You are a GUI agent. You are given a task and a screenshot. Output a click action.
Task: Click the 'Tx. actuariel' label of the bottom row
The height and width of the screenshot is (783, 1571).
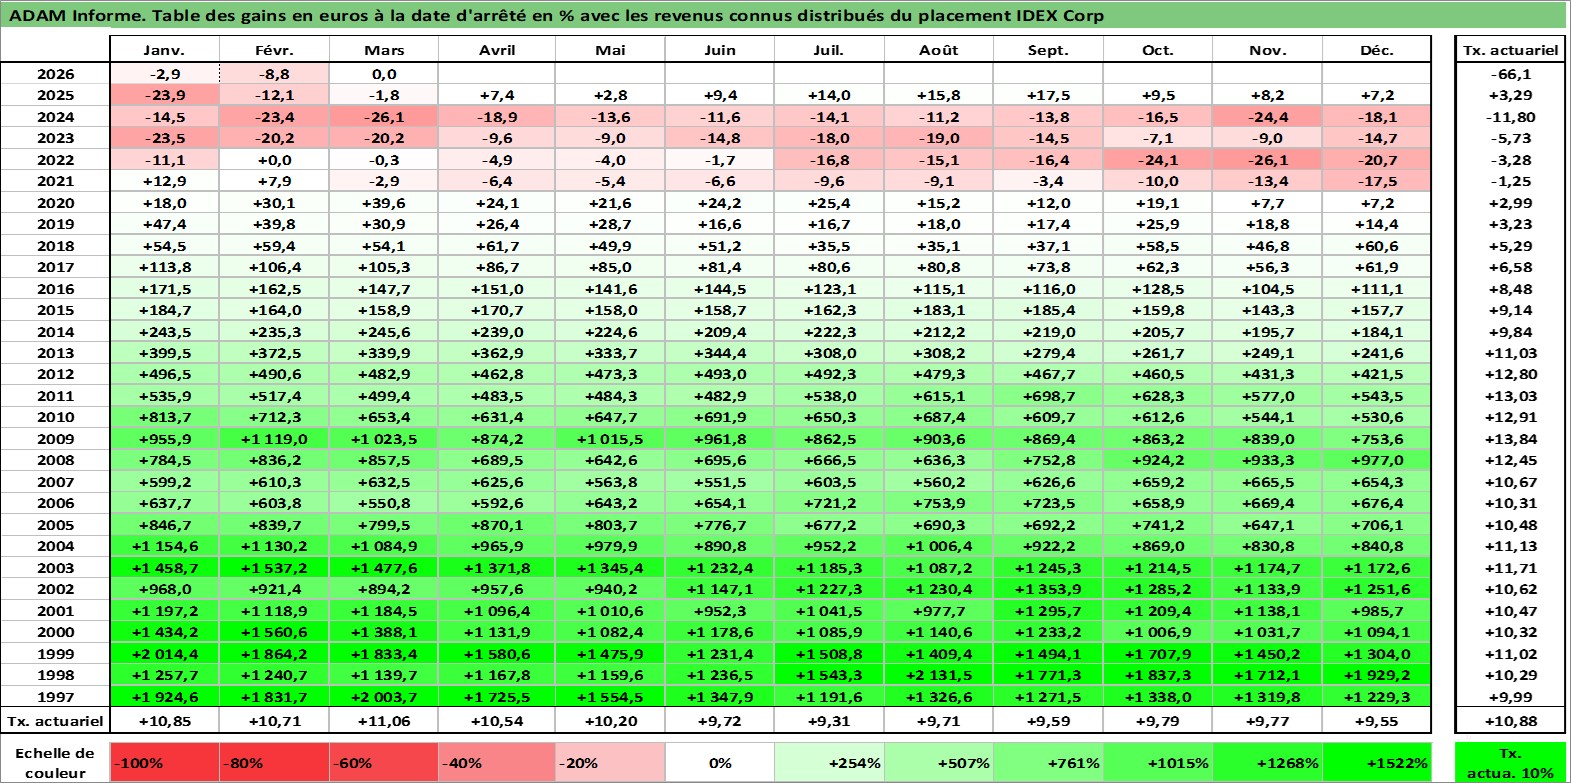tap(55, 720)
